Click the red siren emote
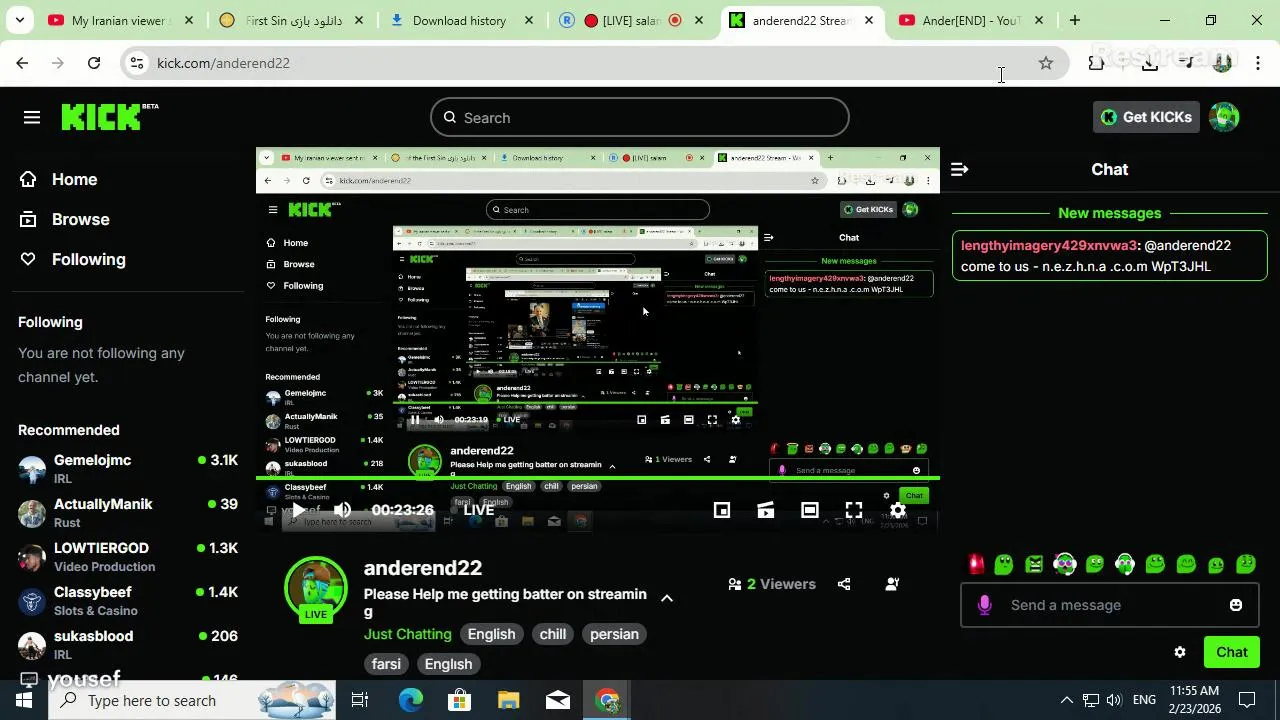The height and width of the screenshot is (720, 1280). pos(976,564)
